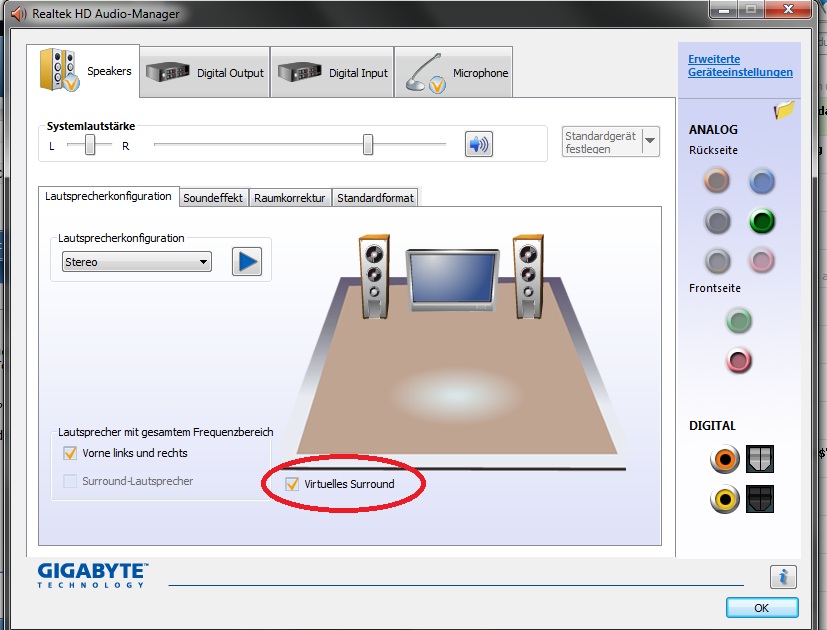This screenshot has height=630, width=827.
Task: Open the Soundeffekt tab
Action: pyautogui.click(x=213, y=198)
